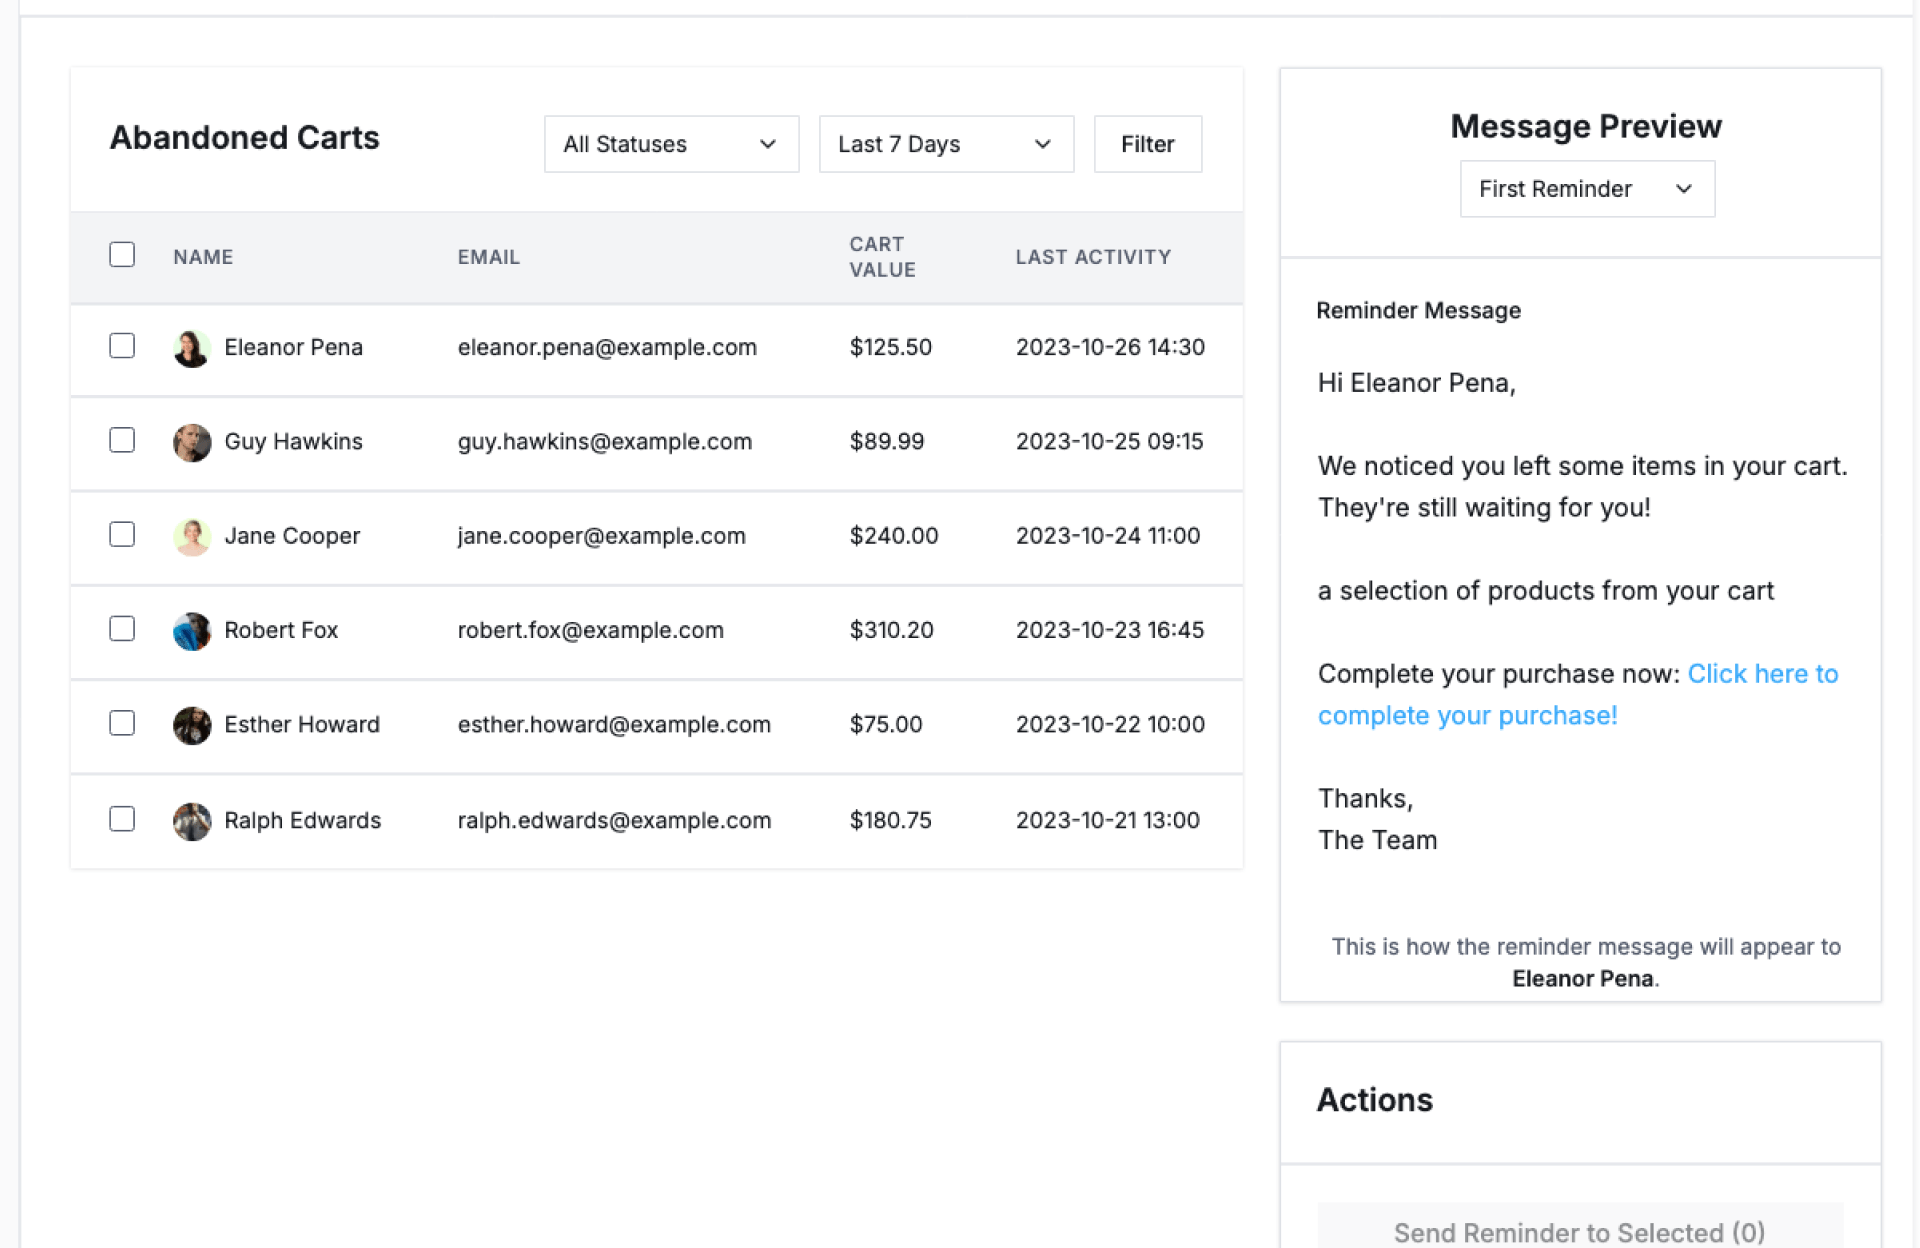The height and width of the screenshot is (1248, 1920).
Task: Expand the Last 7 Days dropdown
Action: pos(945,144)
